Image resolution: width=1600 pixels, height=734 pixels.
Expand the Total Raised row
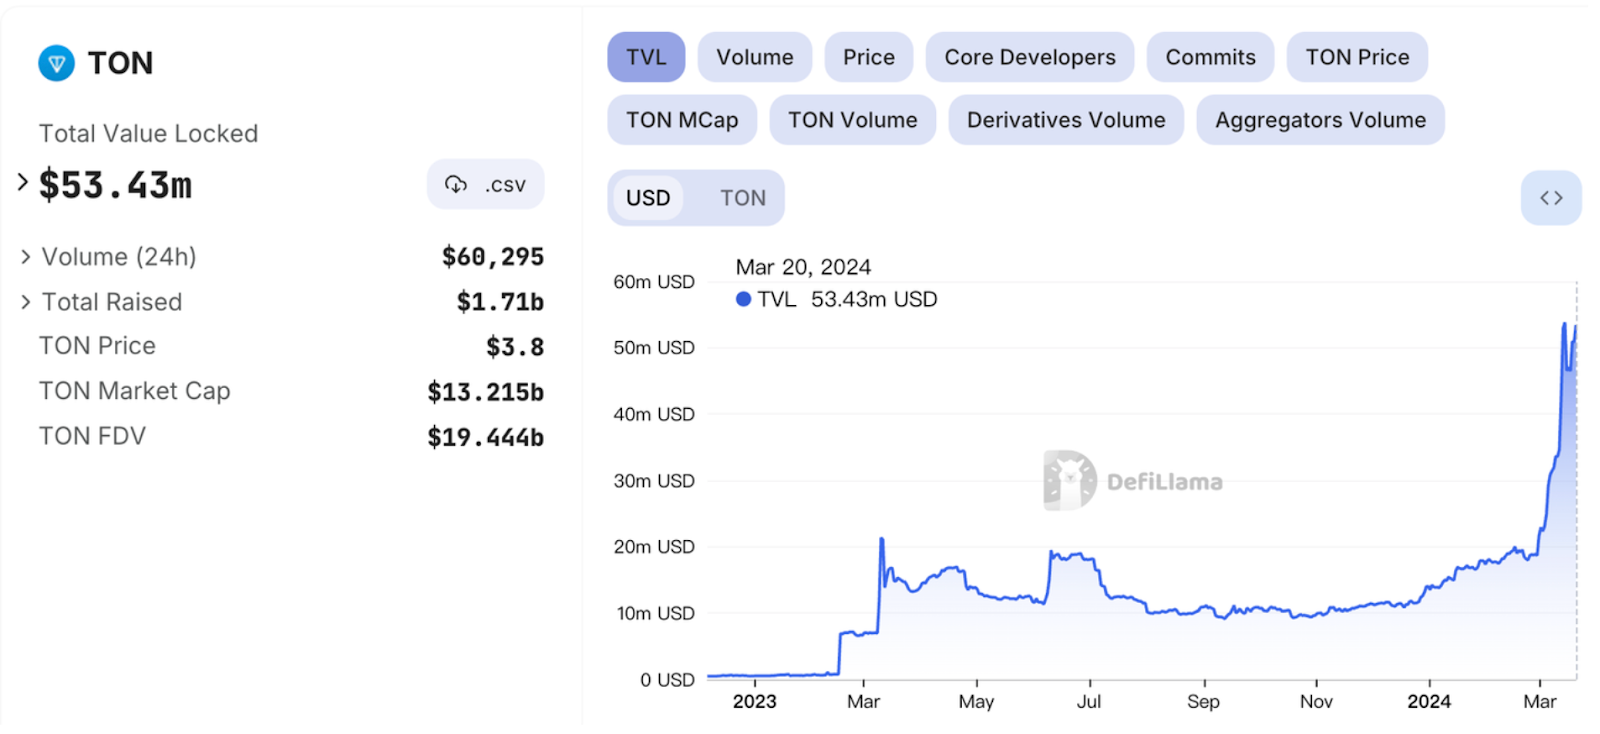(26, 302)
